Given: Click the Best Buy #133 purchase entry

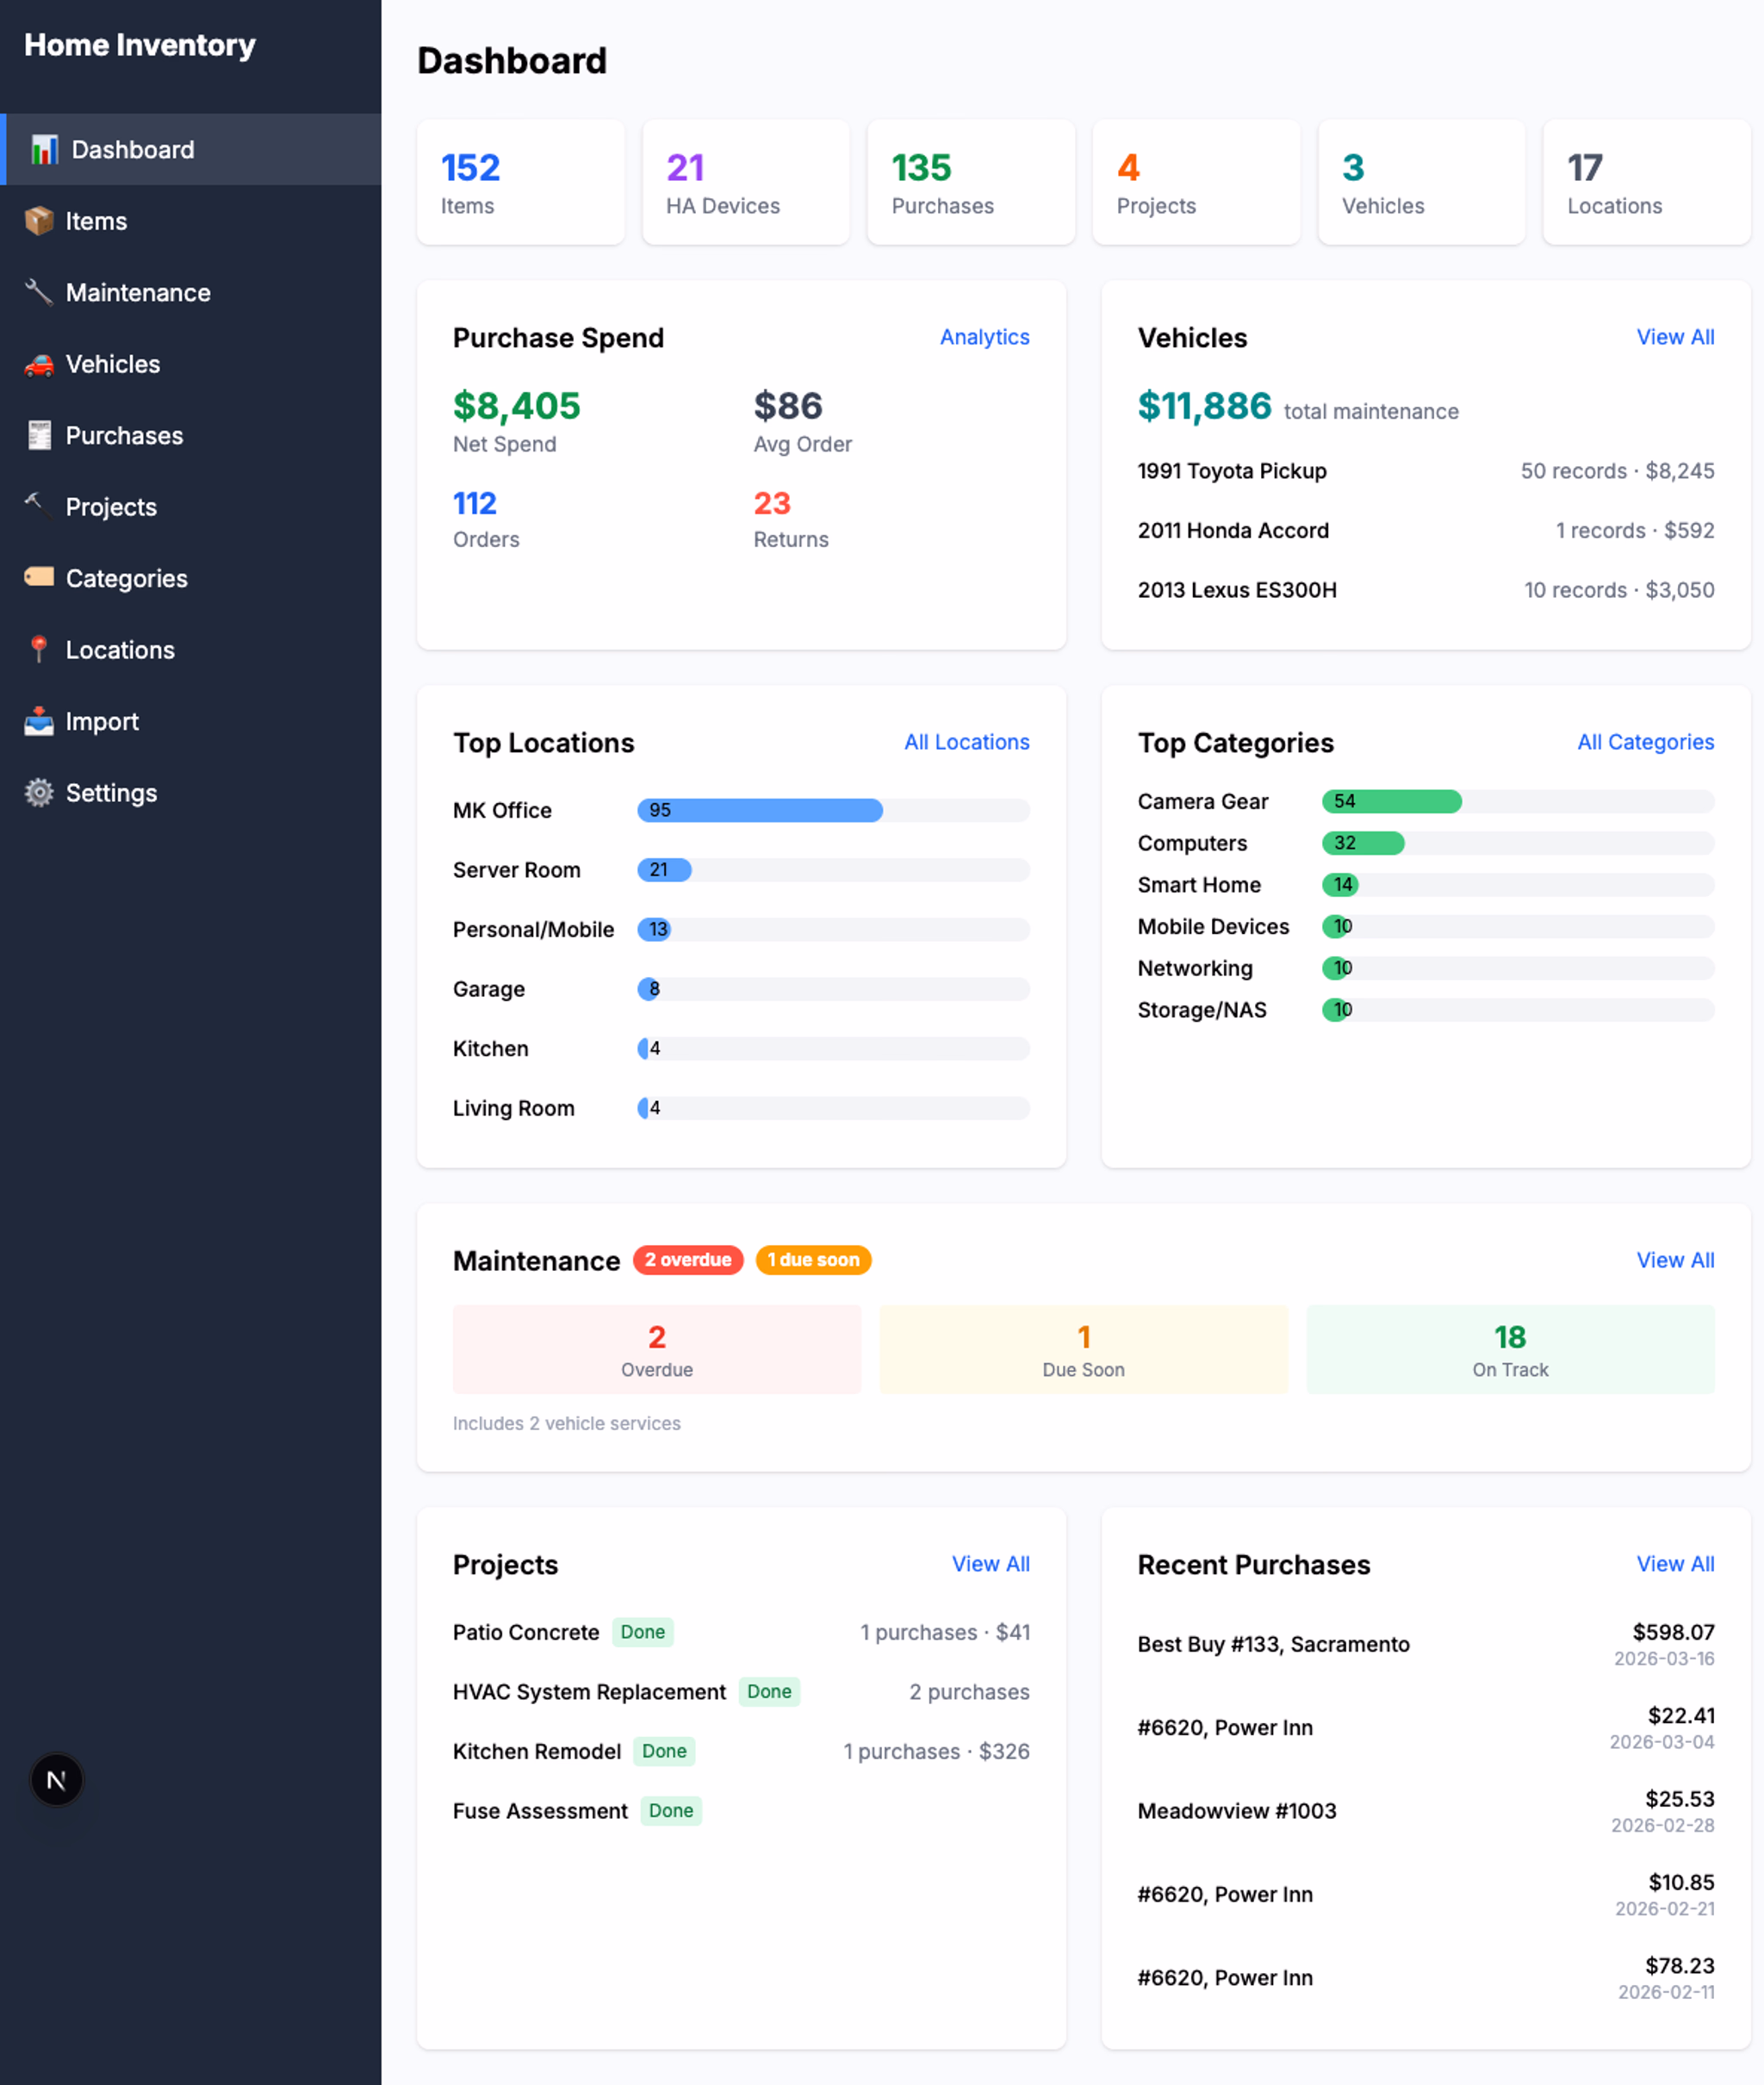Looking at the screenshot, I should [x=1273, y=1644].
